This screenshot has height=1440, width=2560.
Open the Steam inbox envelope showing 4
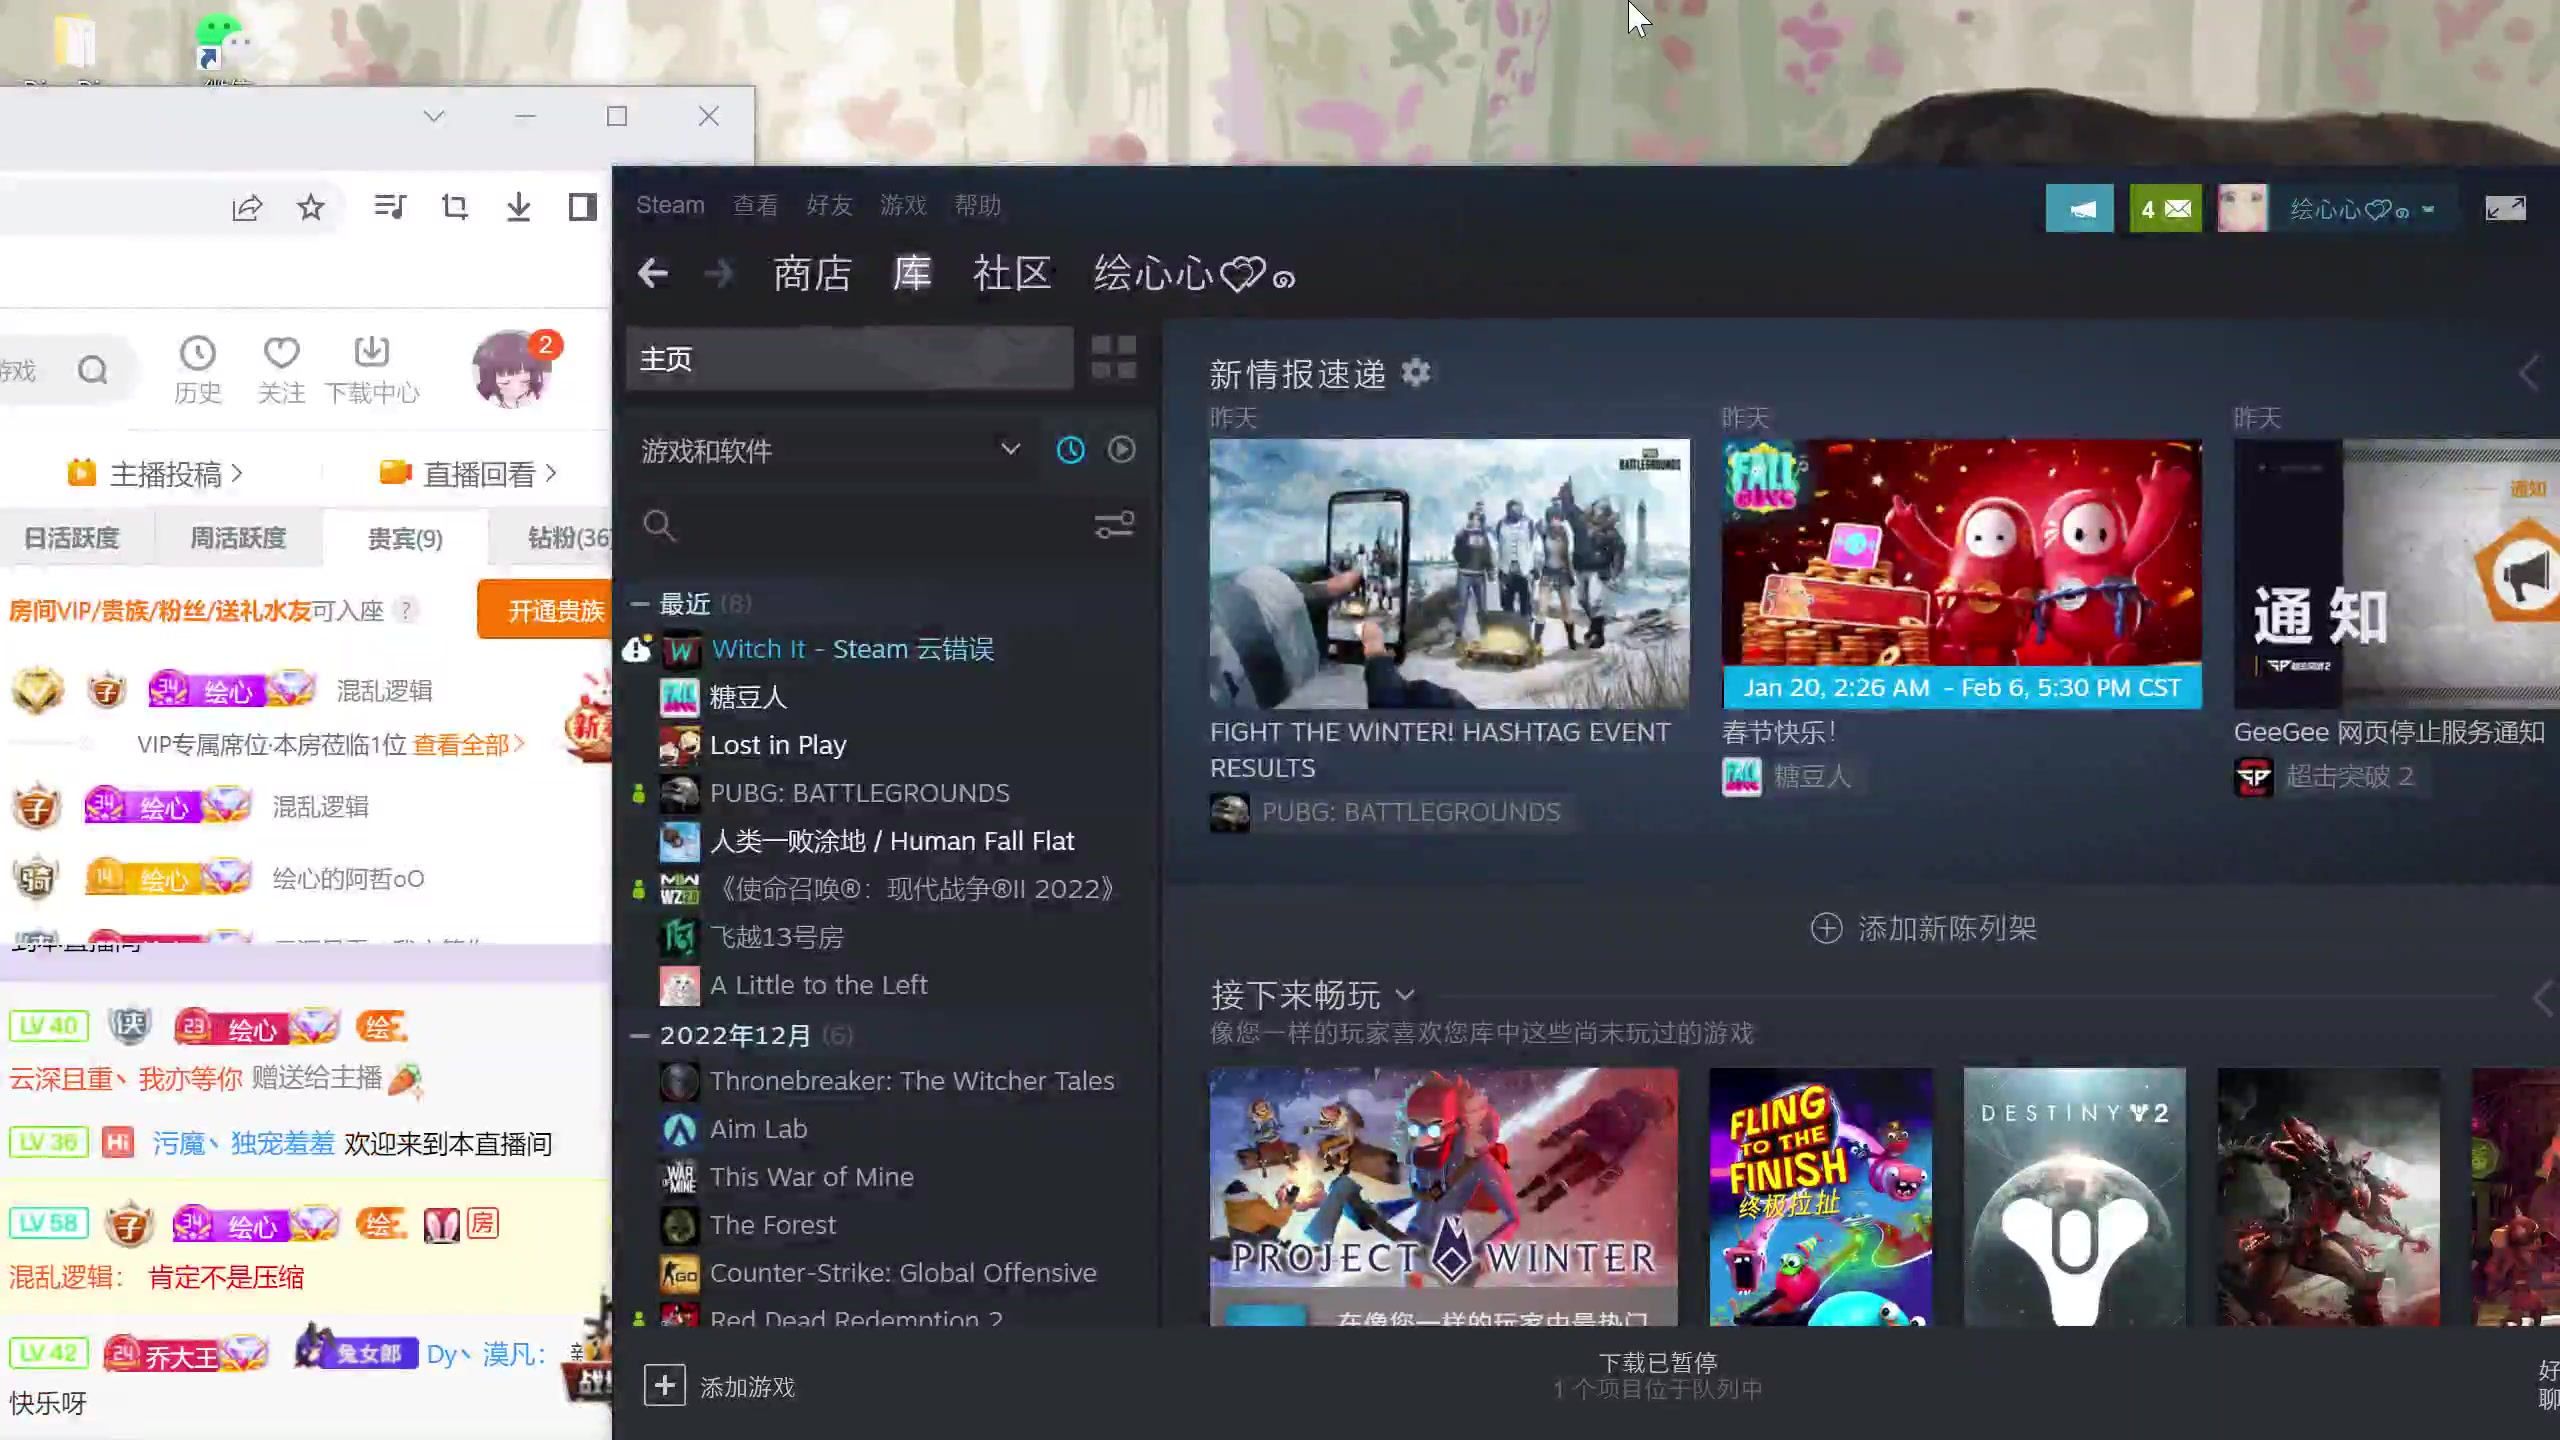[2165, 209]
